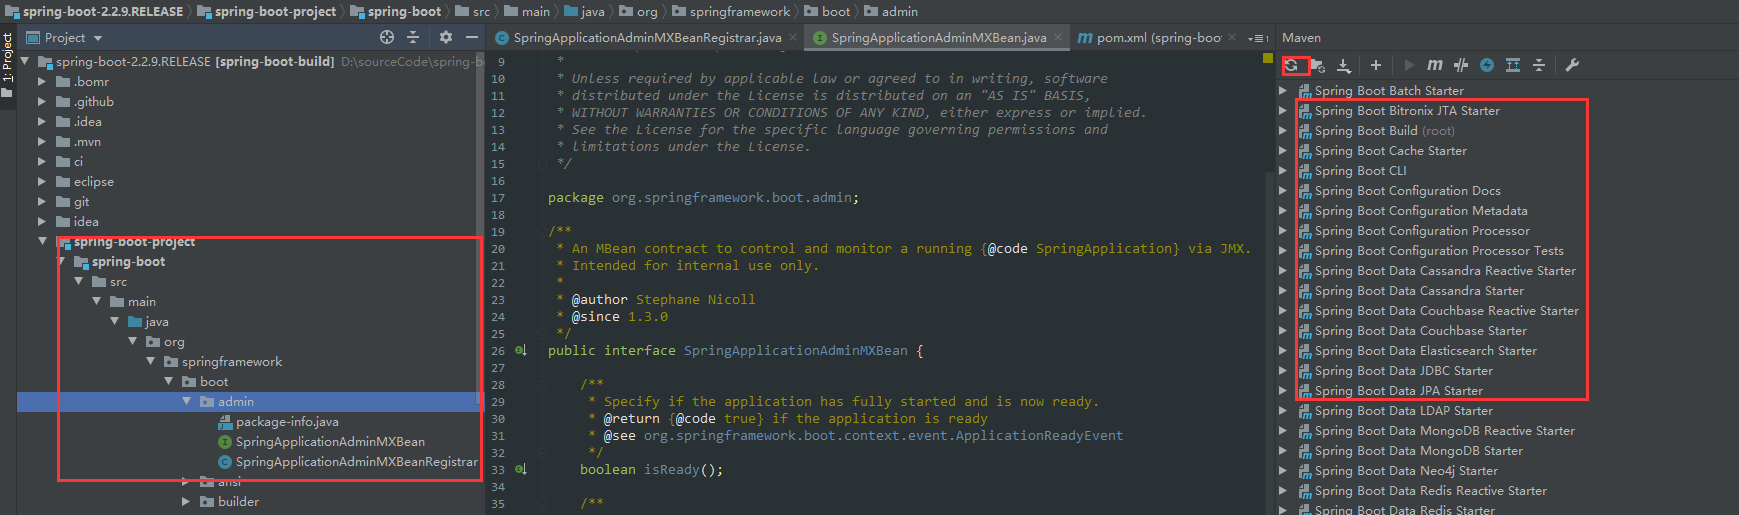Viewport: 1739px width, 515px height.
Task: Select the springframework package in tree
Action: (232, 361)
